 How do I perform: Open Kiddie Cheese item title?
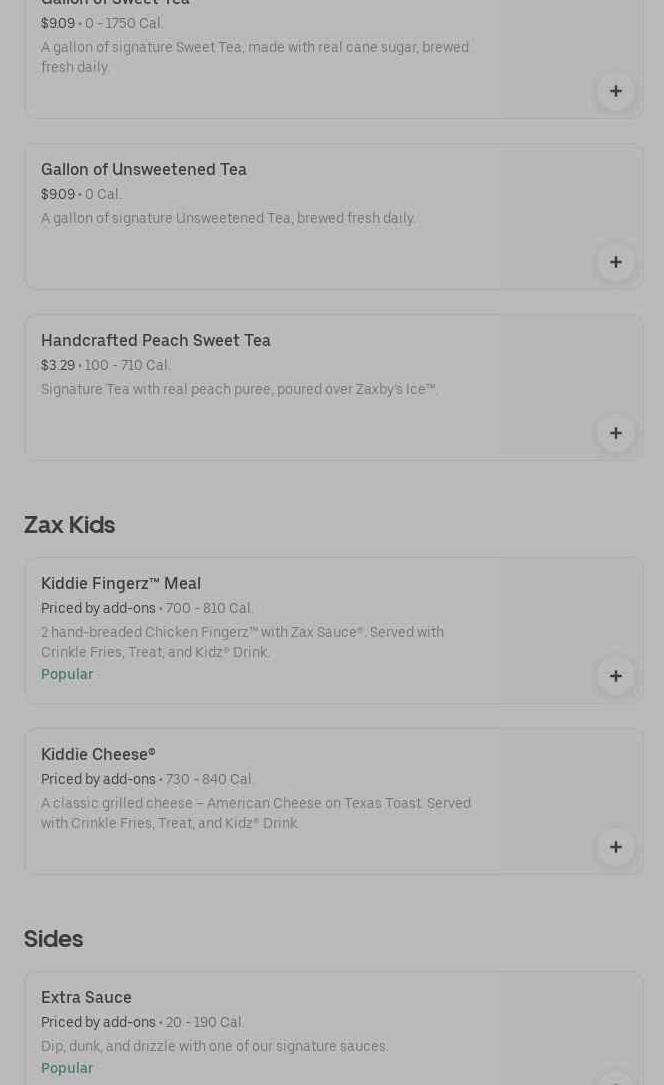point(98,755)
